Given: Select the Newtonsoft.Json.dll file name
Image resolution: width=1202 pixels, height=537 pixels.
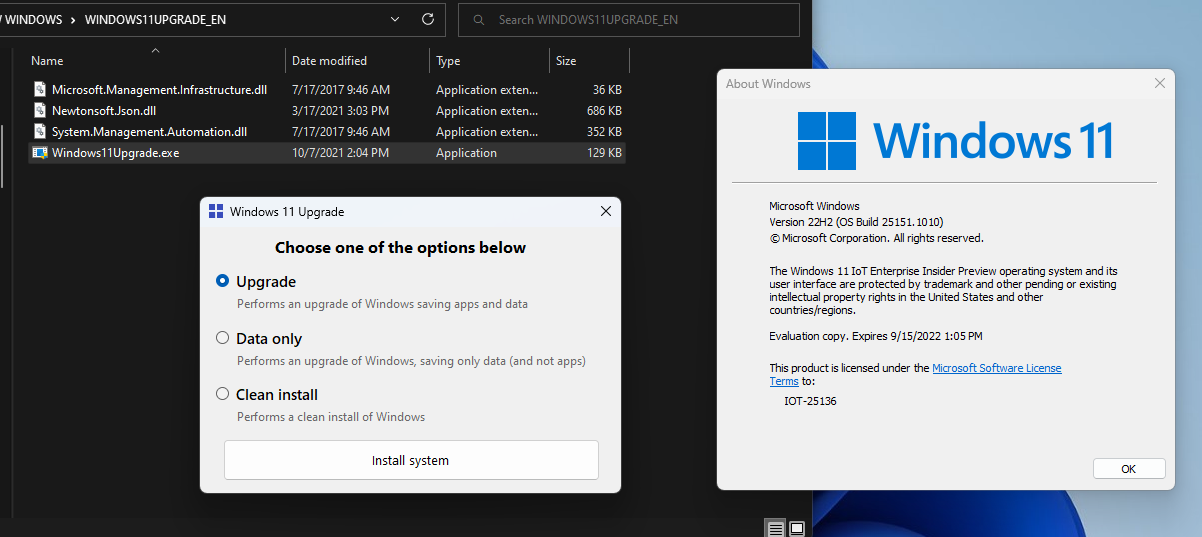Looking at the screenshot, I should [x=104, y=111].
